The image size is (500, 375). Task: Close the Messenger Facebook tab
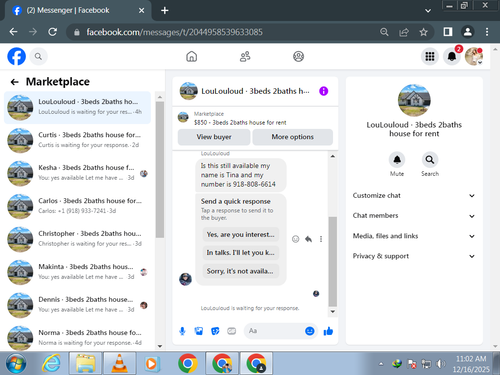pos(141,11)
